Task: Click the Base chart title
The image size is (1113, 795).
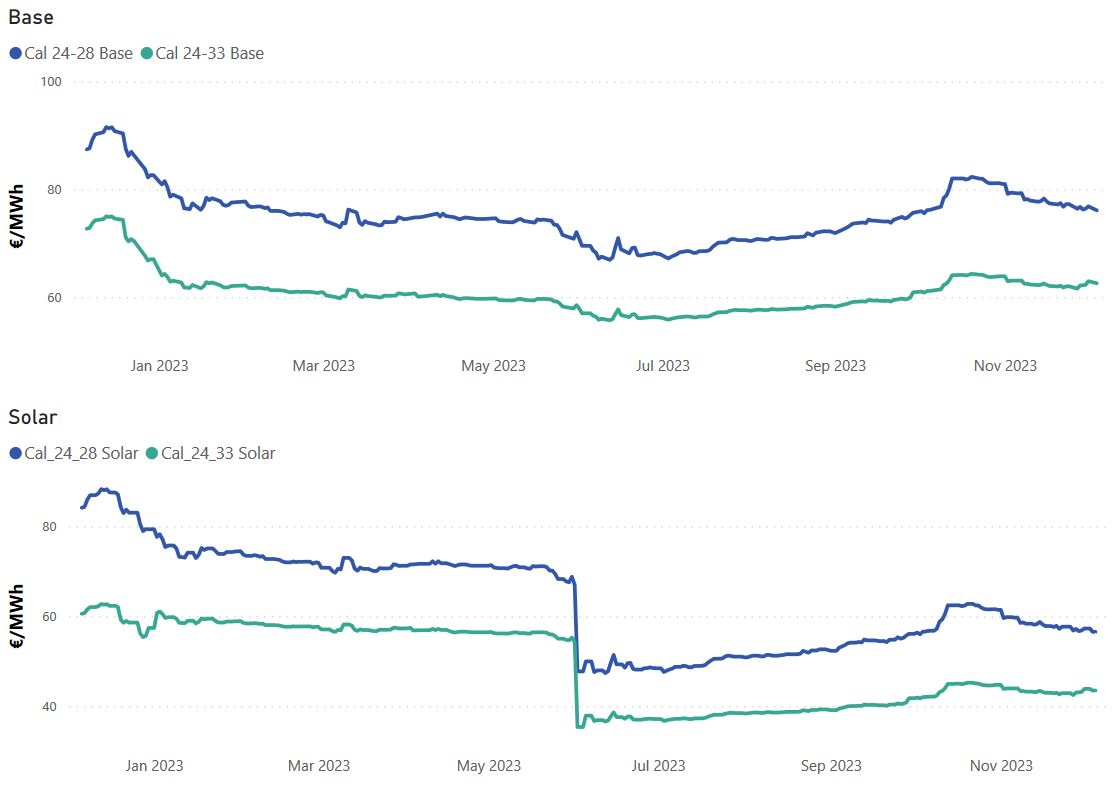Action: click(31, 17)
